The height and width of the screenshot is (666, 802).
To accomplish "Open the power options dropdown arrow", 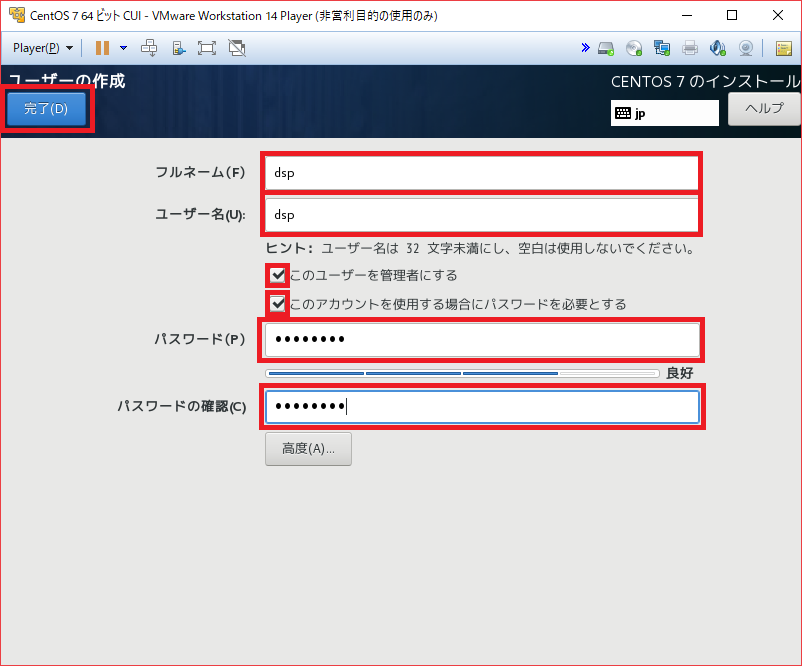I will (x=123, y=48).
